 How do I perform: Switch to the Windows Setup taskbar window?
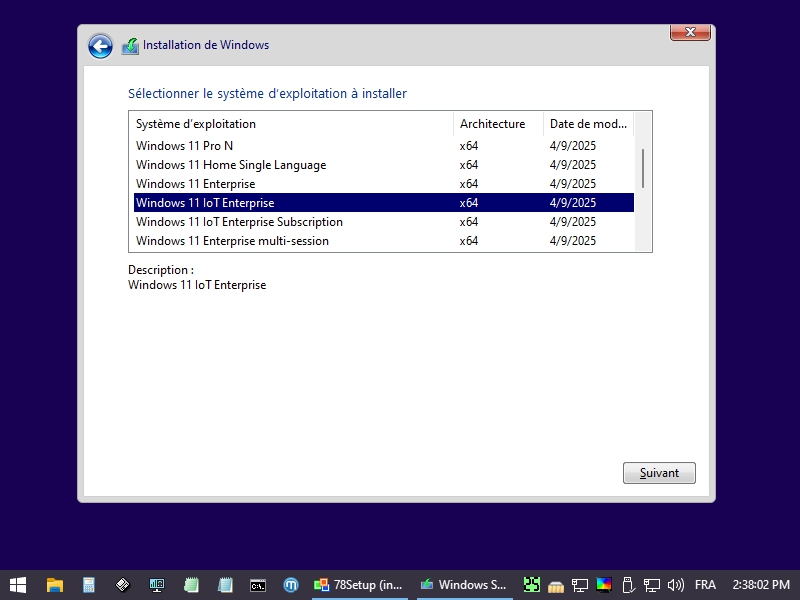pos(463,585)
